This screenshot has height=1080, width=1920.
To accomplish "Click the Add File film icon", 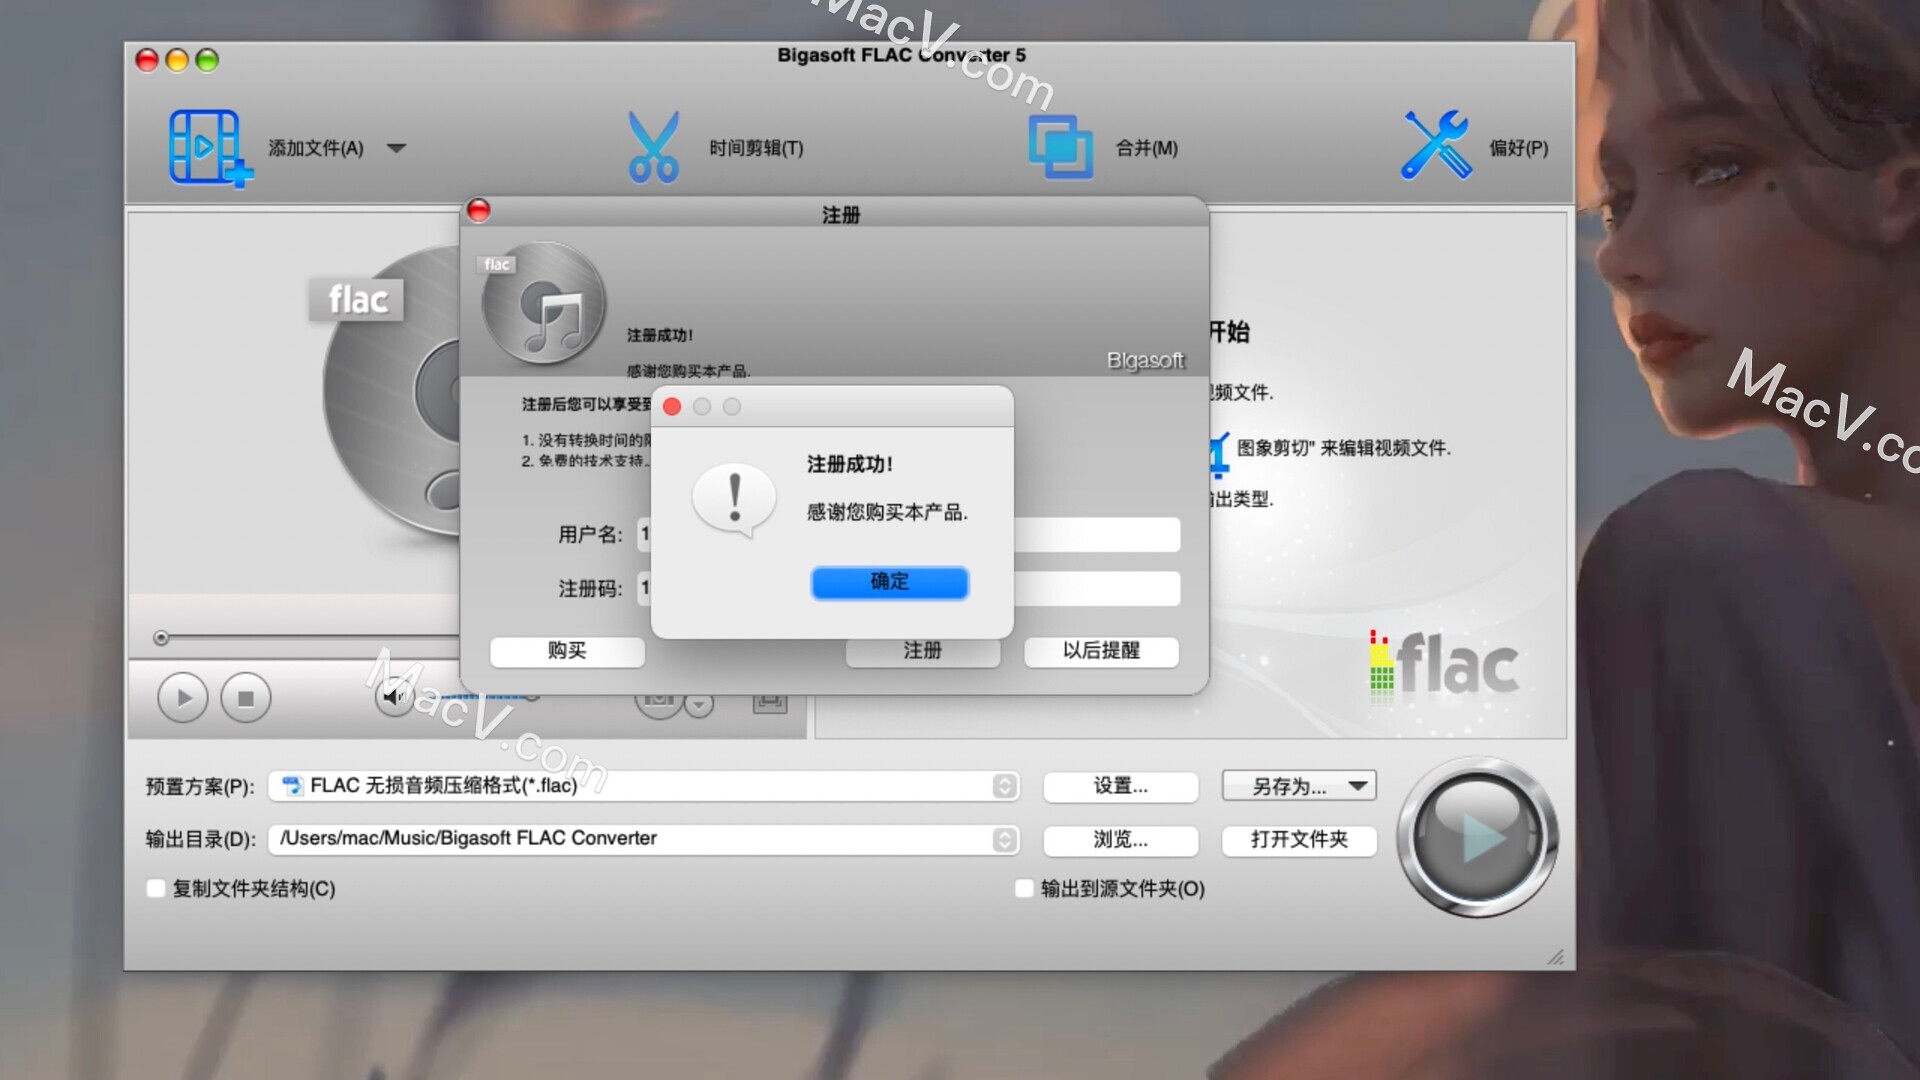I will (209, 148).
